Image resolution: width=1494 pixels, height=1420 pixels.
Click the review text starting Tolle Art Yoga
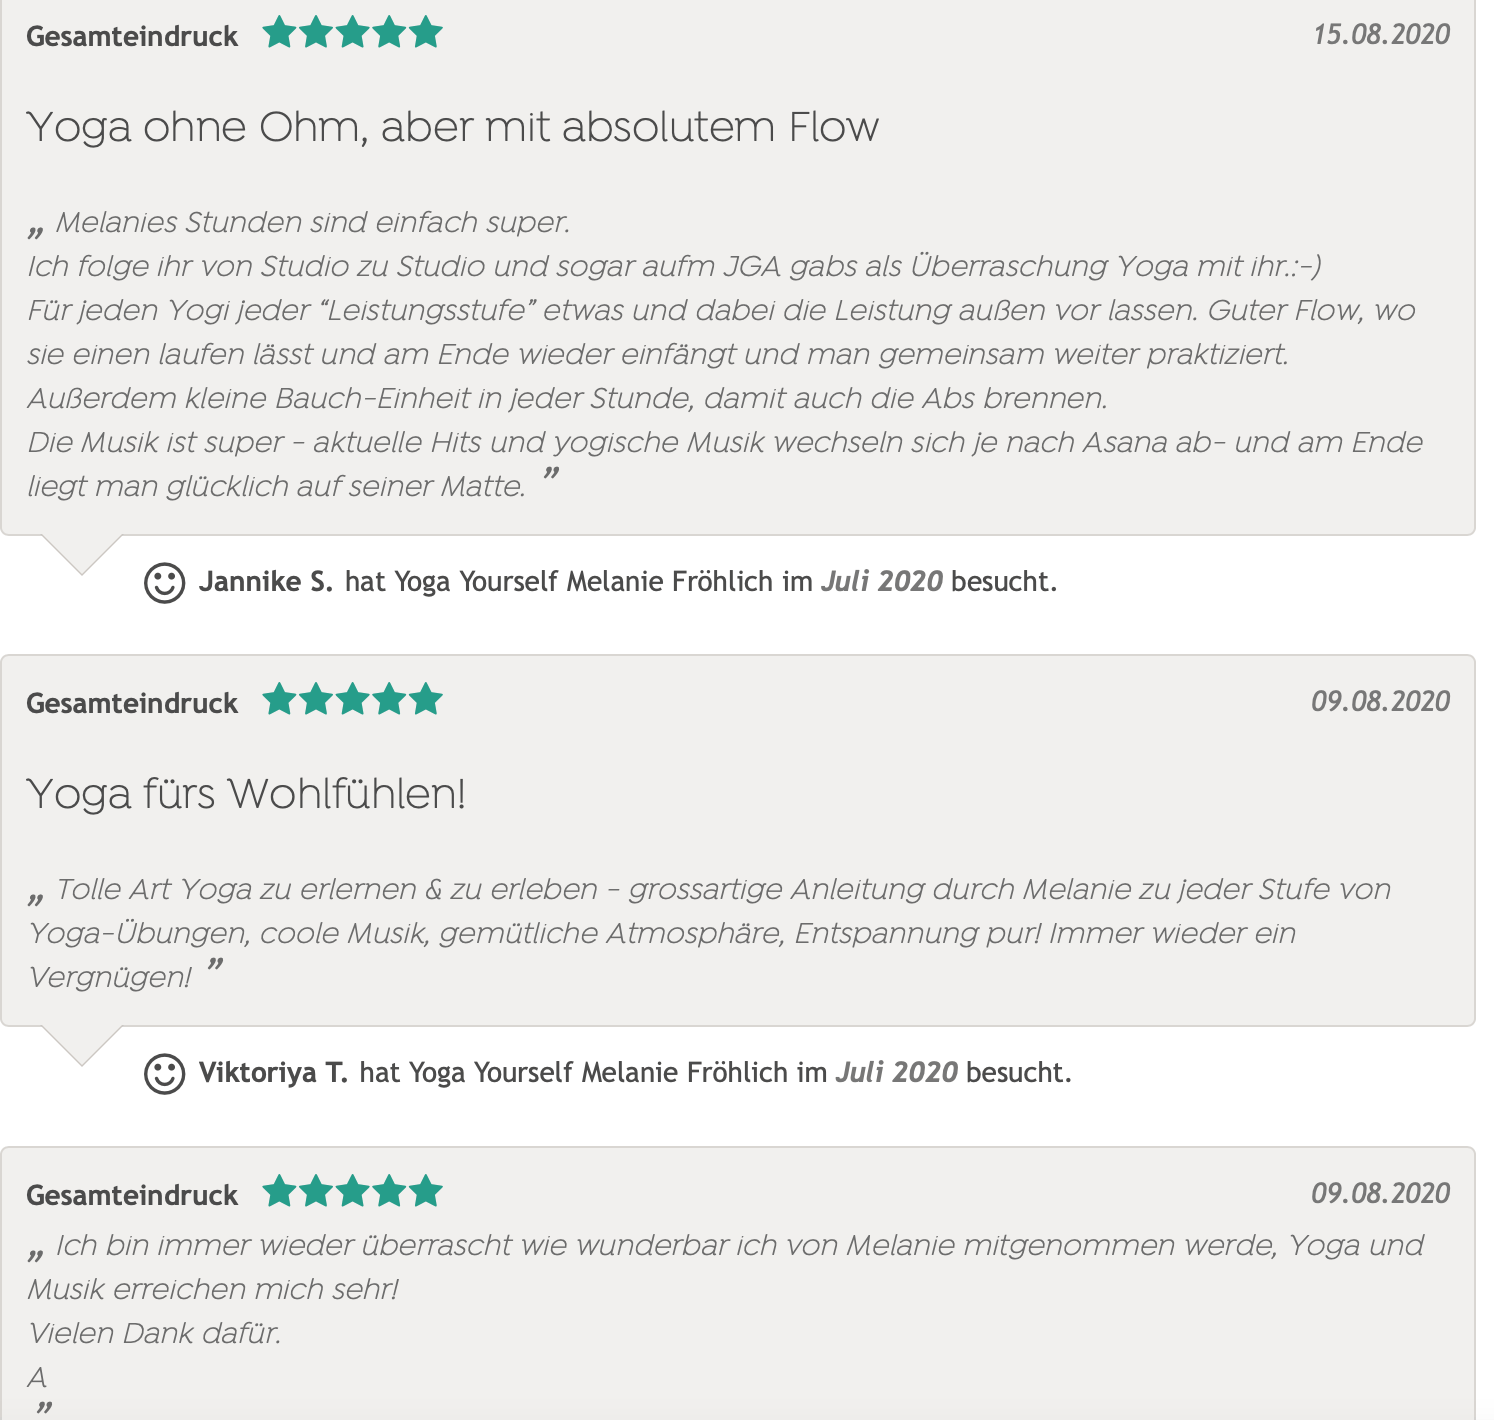point(700,932)
